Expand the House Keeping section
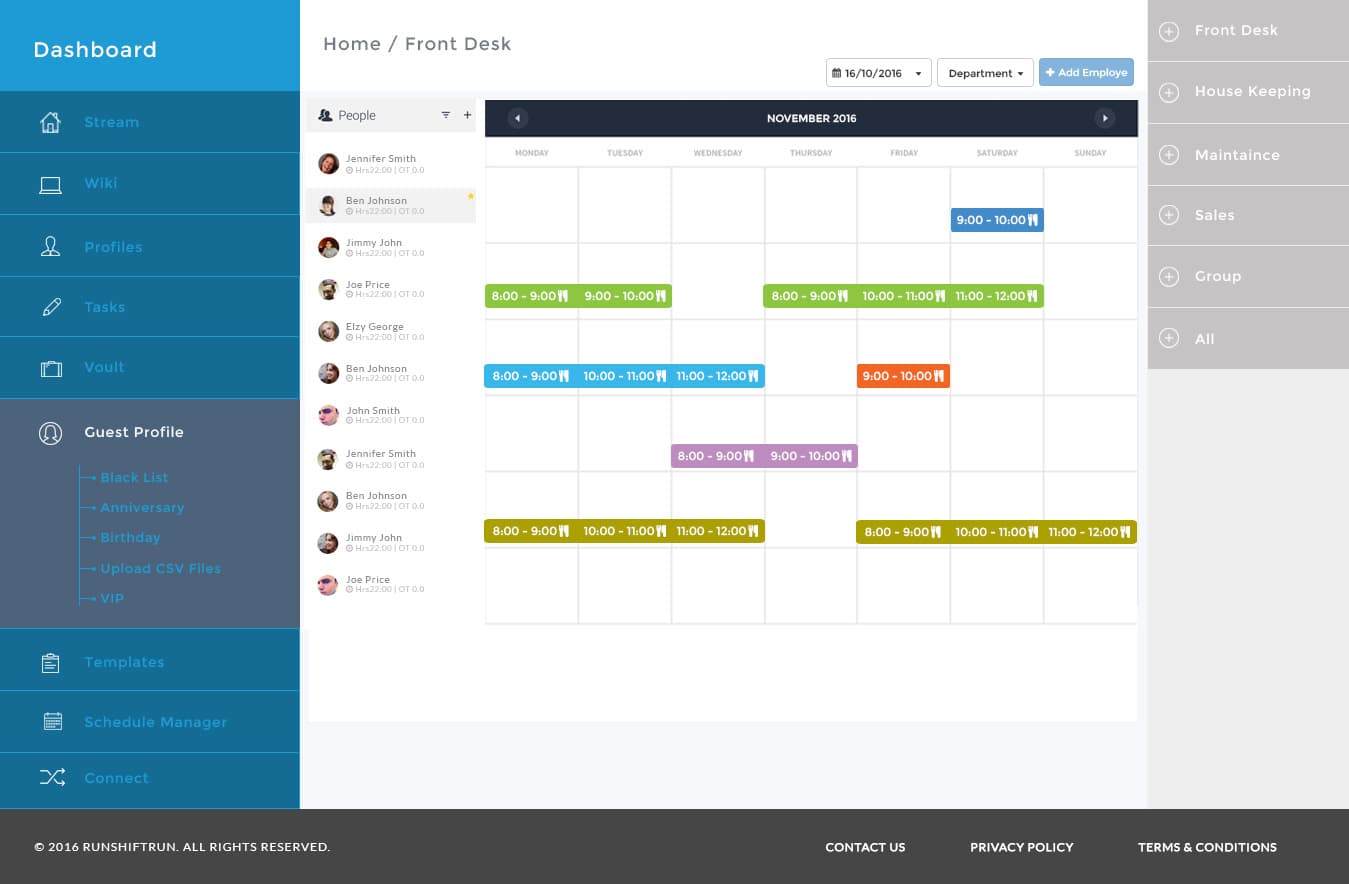Image resolution: width=1349 pixels, height=884 pixels. [1168, 92]
